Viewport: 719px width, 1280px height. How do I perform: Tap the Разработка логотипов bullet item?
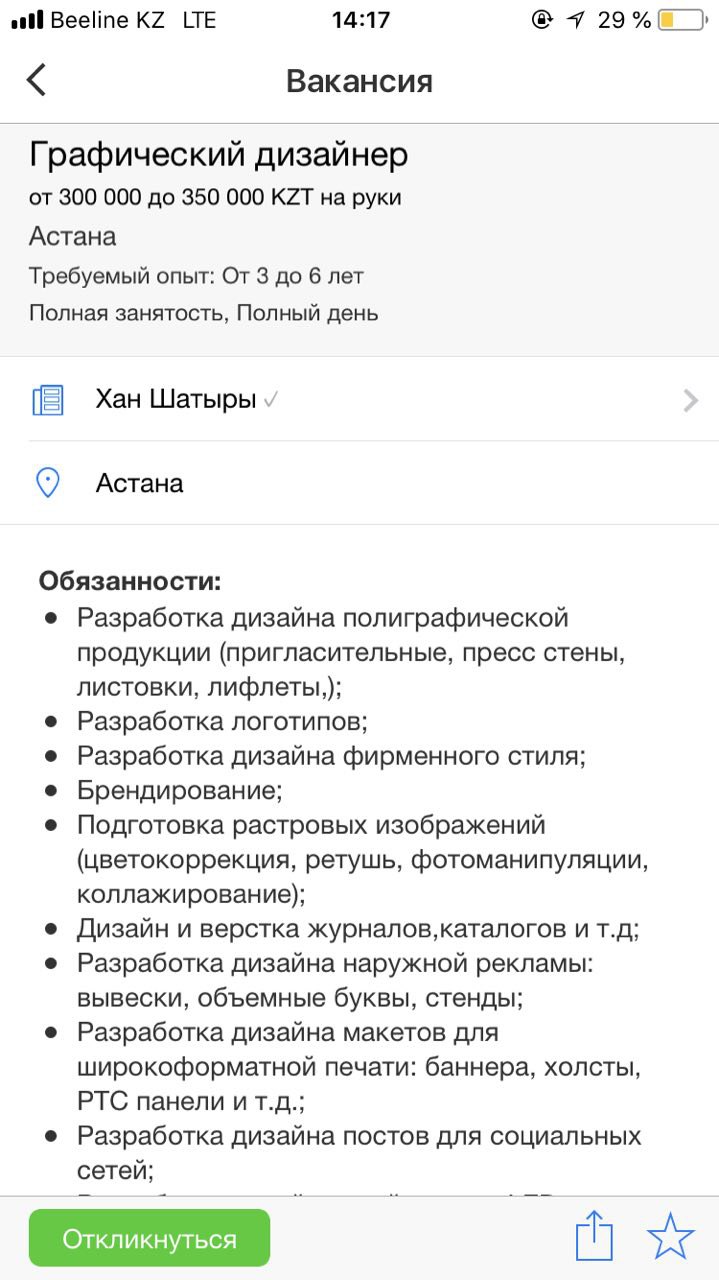point(223,720)
